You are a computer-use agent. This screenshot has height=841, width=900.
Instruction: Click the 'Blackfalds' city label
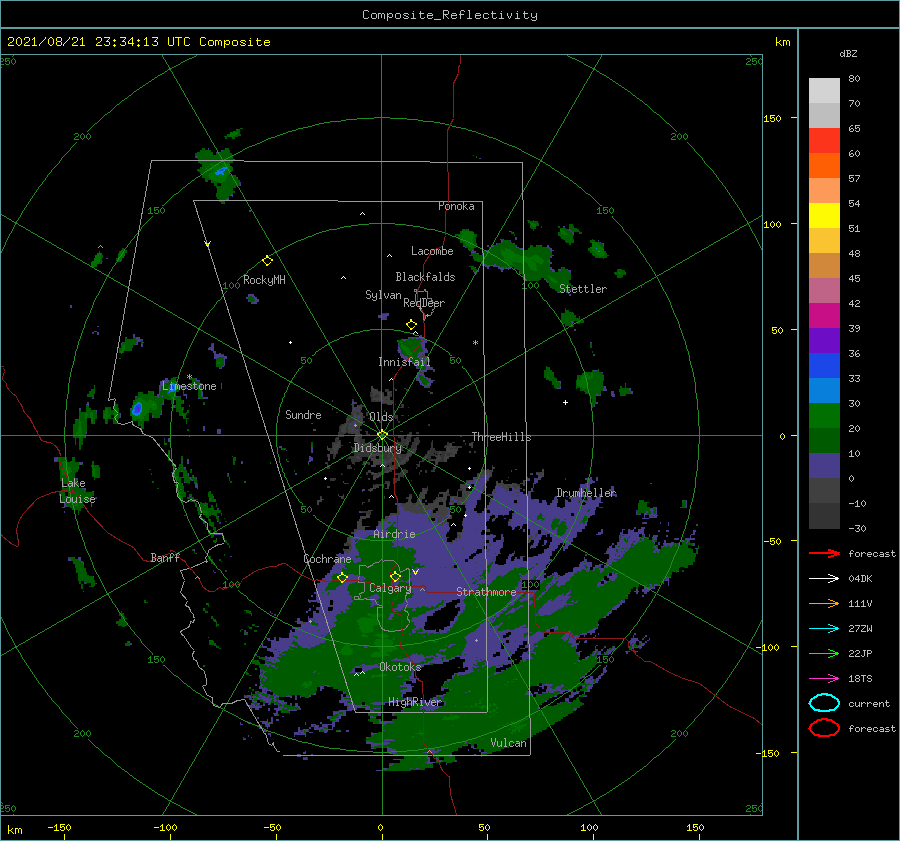tap(425, 277)
